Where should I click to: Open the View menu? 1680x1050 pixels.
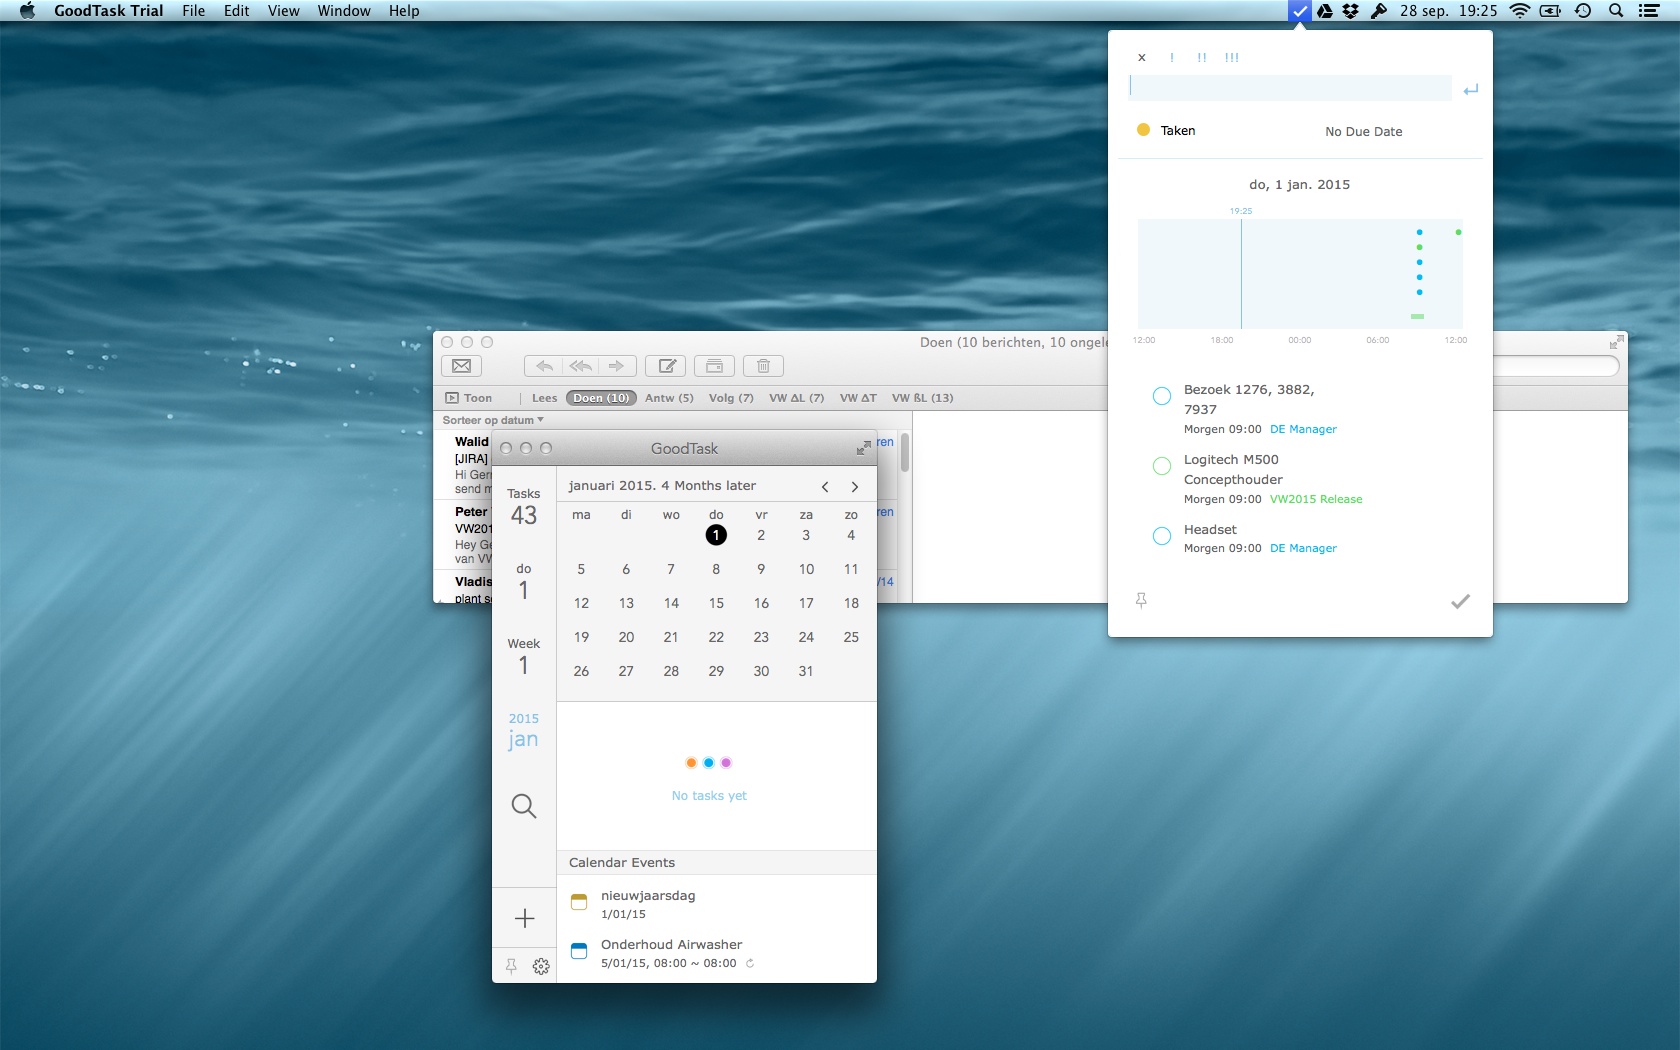[x=283, y=11]
